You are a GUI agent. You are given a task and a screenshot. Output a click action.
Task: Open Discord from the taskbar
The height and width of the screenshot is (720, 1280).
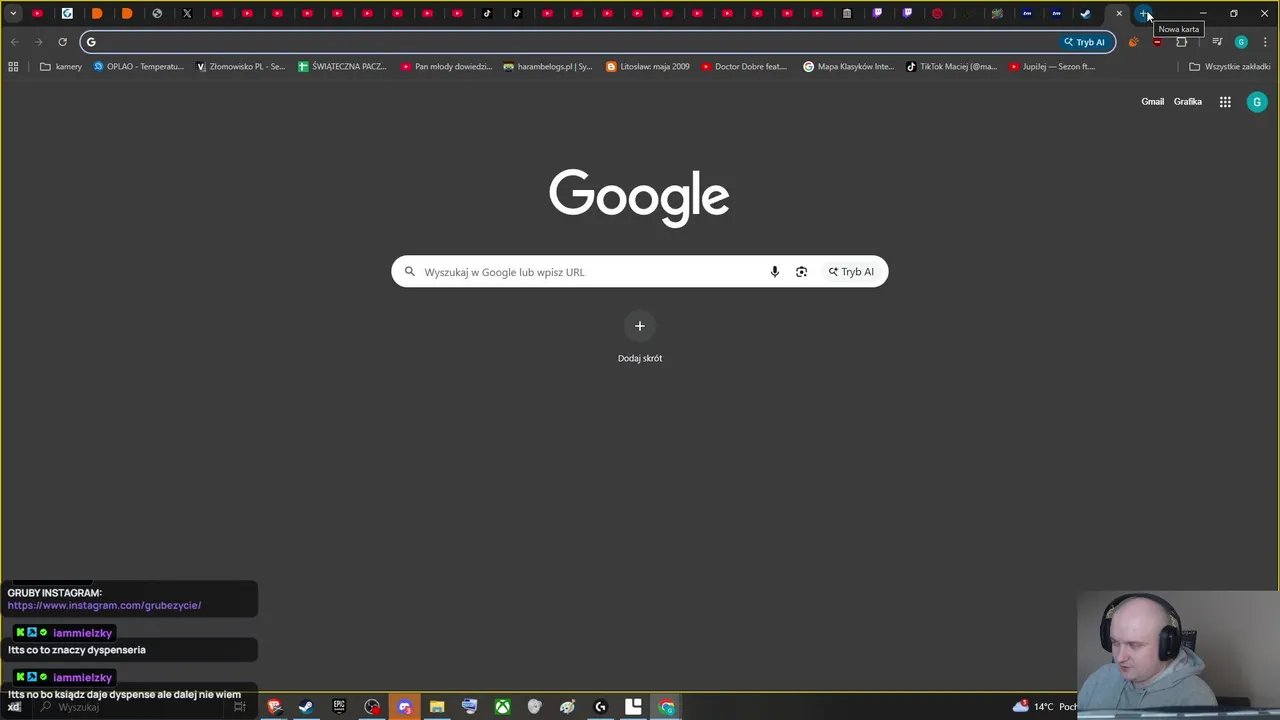[405, 707]
